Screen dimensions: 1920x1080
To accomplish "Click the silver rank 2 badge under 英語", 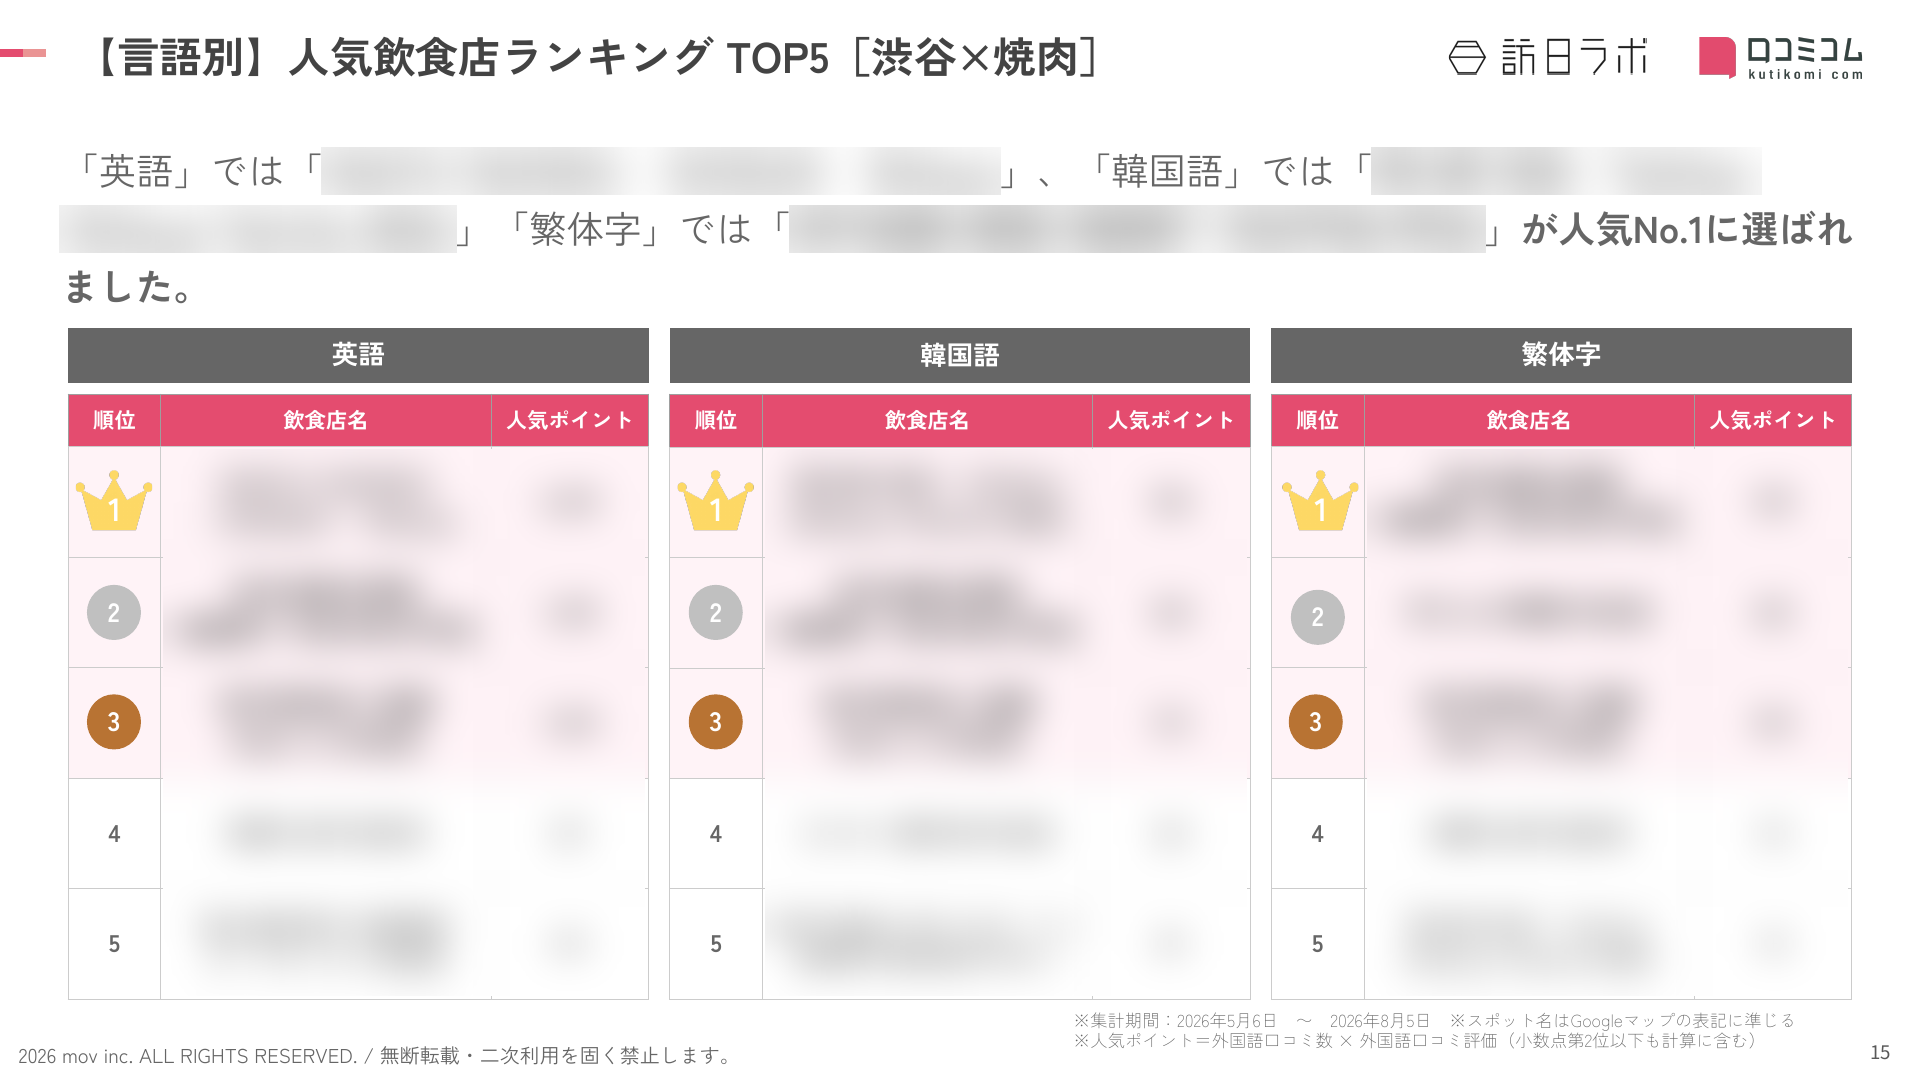I will (114, 612).
